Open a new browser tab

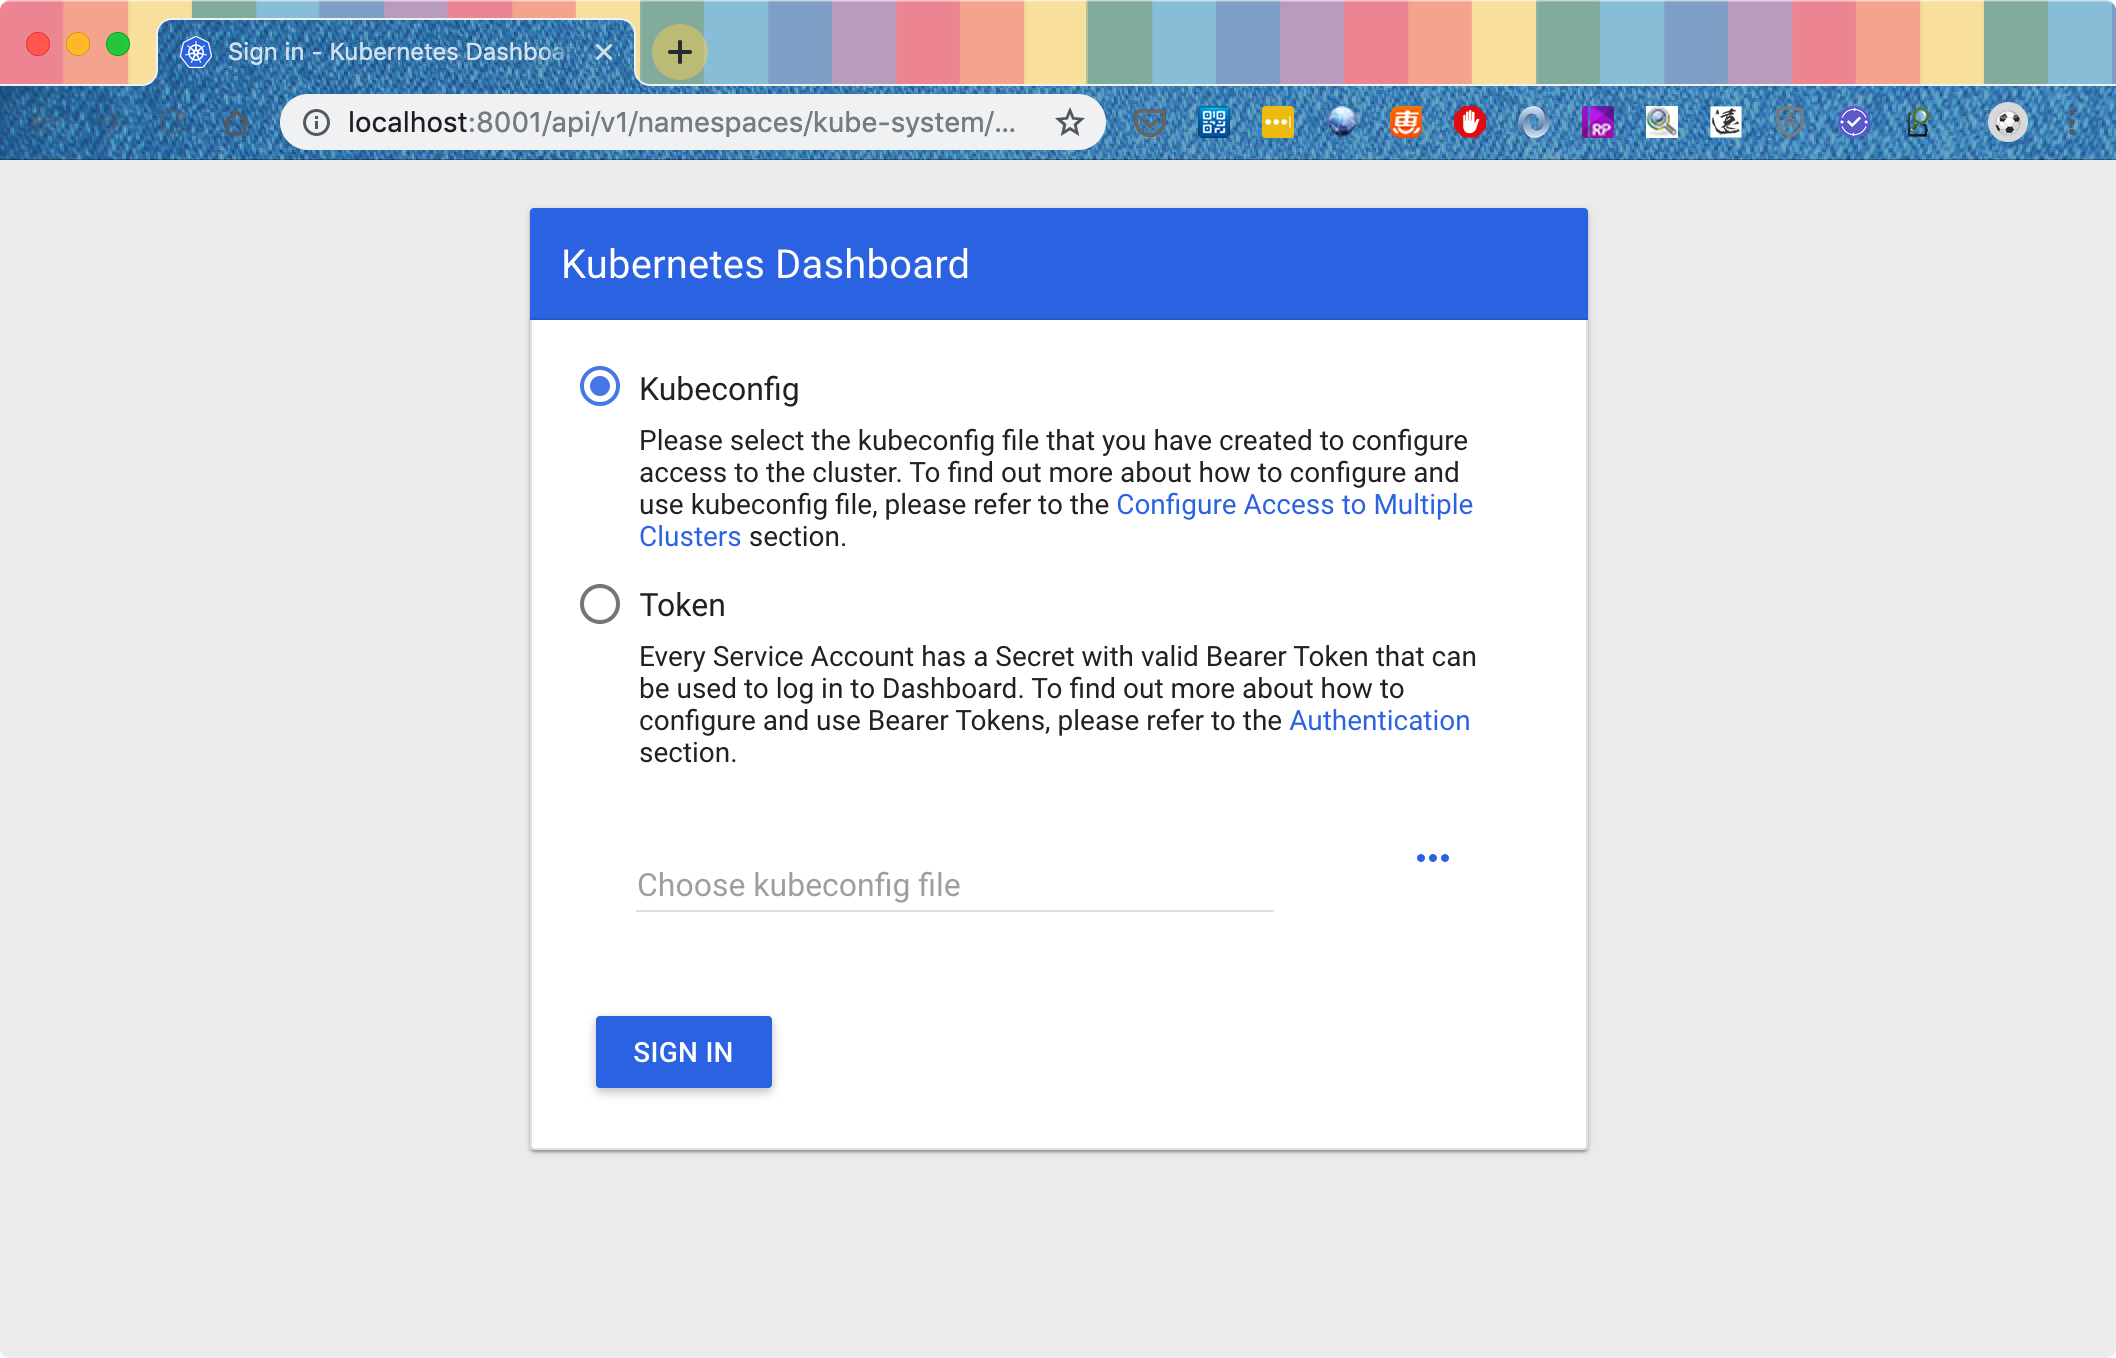(x=679, y=52)
